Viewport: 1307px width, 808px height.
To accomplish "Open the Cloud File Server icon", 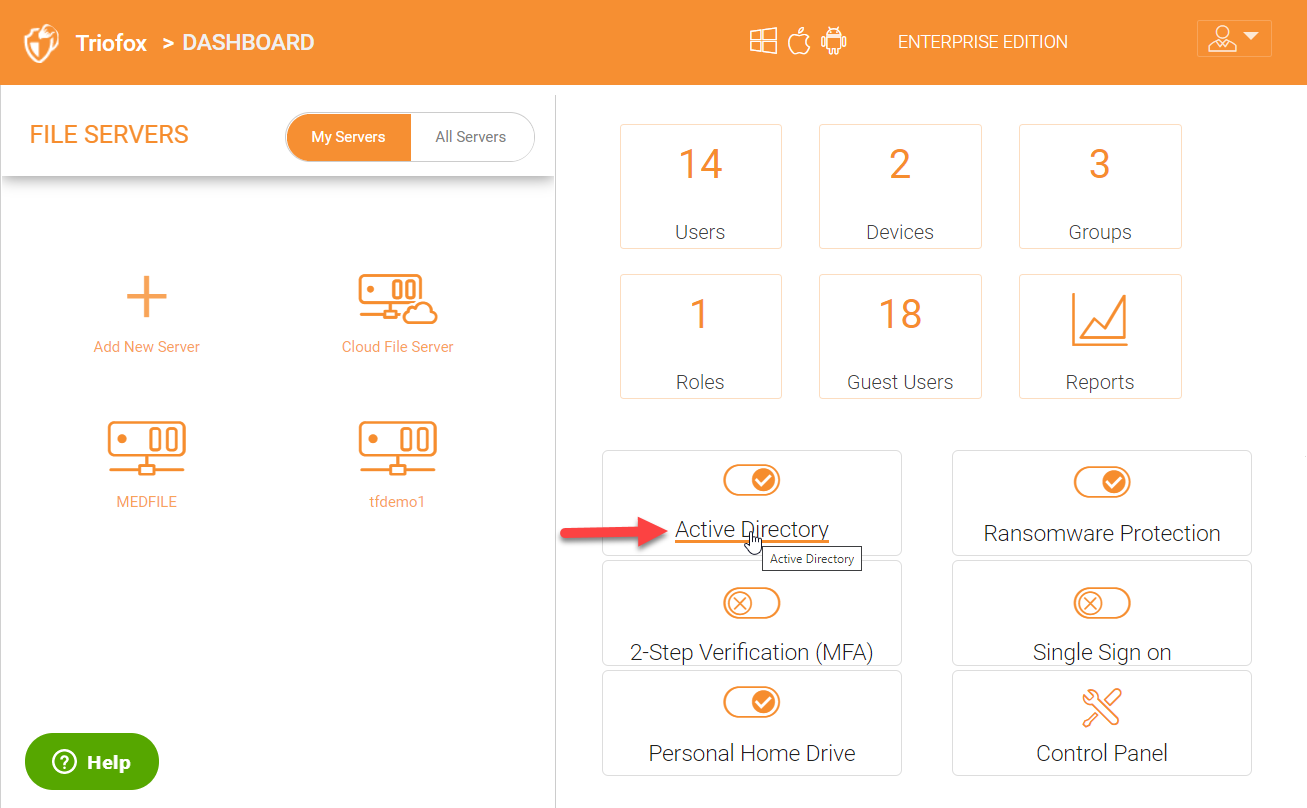I will [398, 299].
